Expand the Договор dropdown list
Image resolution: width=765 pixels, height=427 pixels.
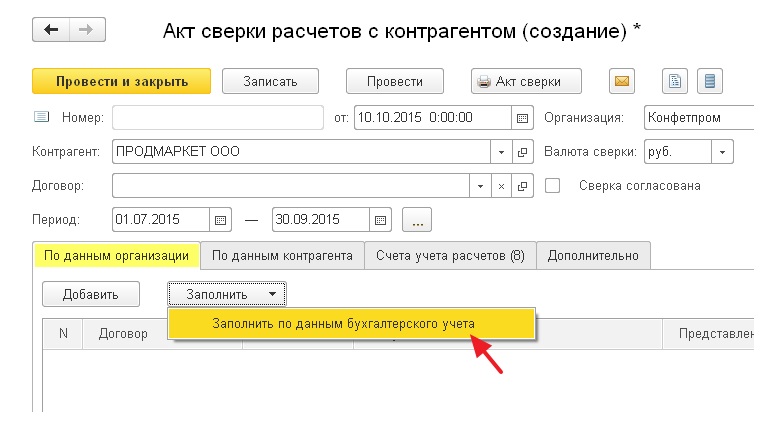[x=480, y=186]
